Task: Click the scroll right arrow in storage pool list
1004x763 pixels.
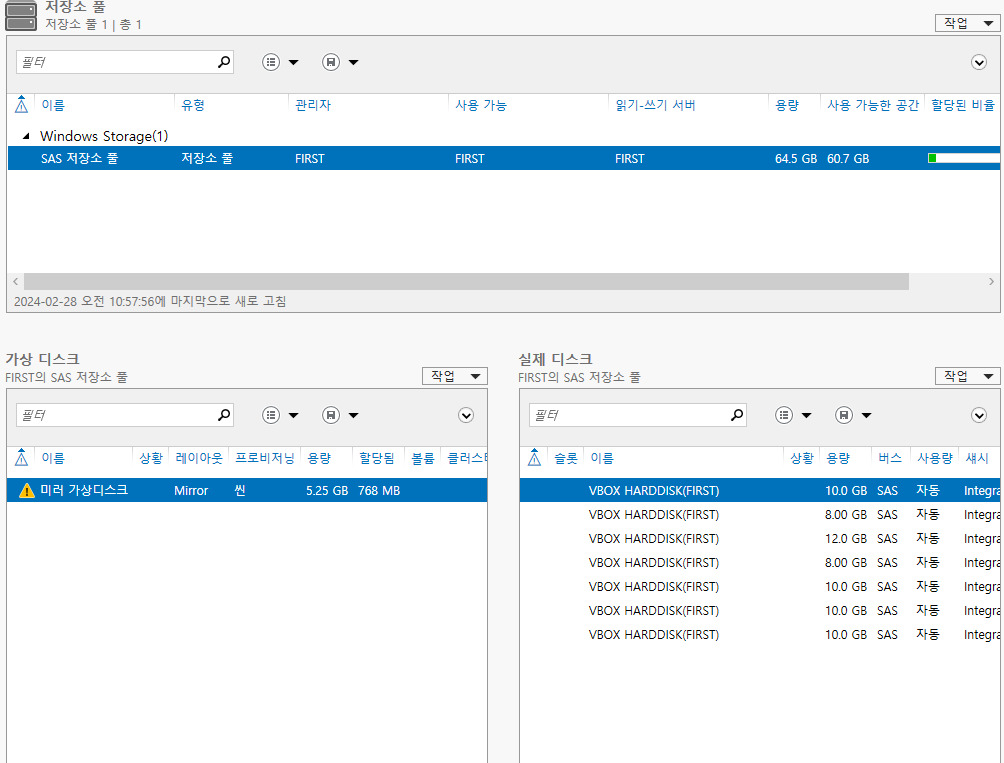Action: 991,282
